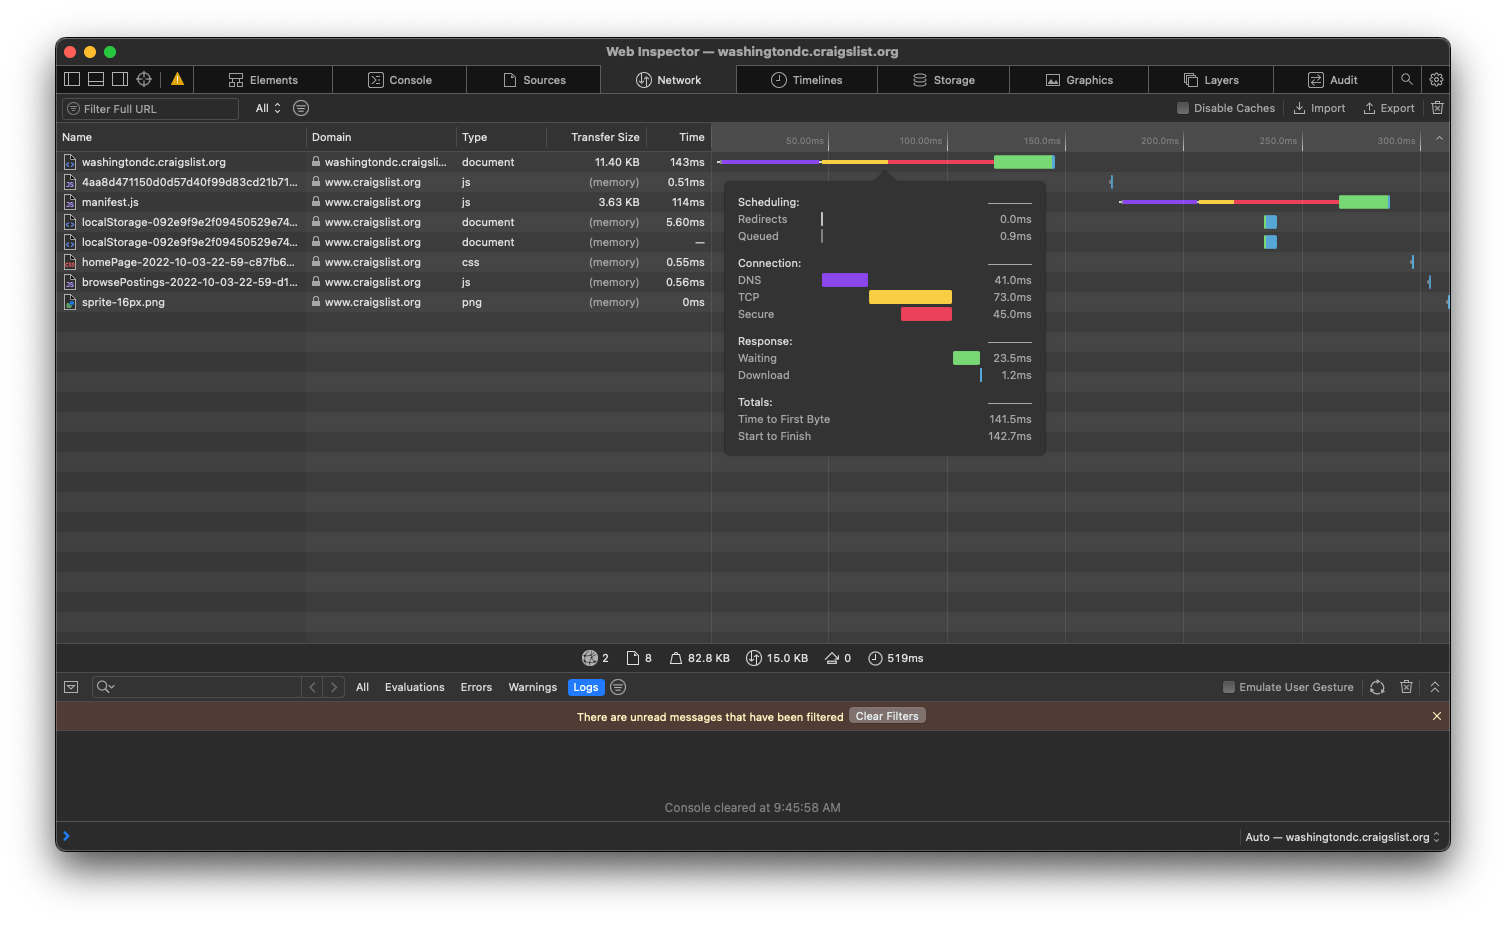
Task: Check the Emulate User Gesture checkbox
Action: tap(1228, 687)
